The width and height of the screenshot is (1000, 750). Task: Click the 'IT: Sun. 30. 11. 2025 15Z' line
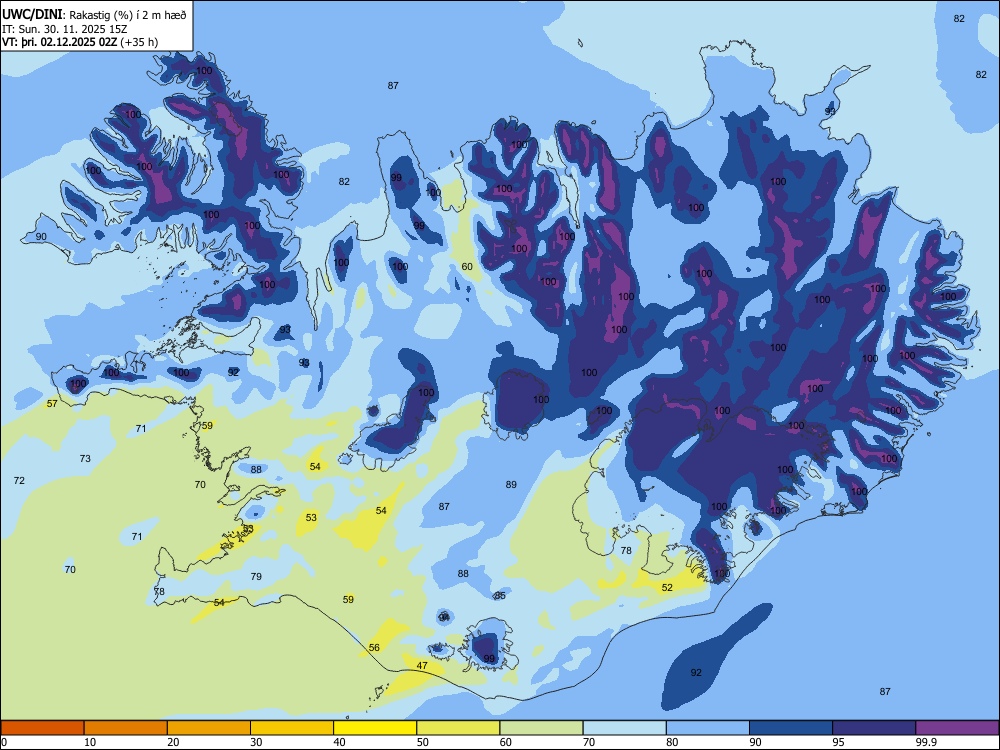tap(64, 29)
